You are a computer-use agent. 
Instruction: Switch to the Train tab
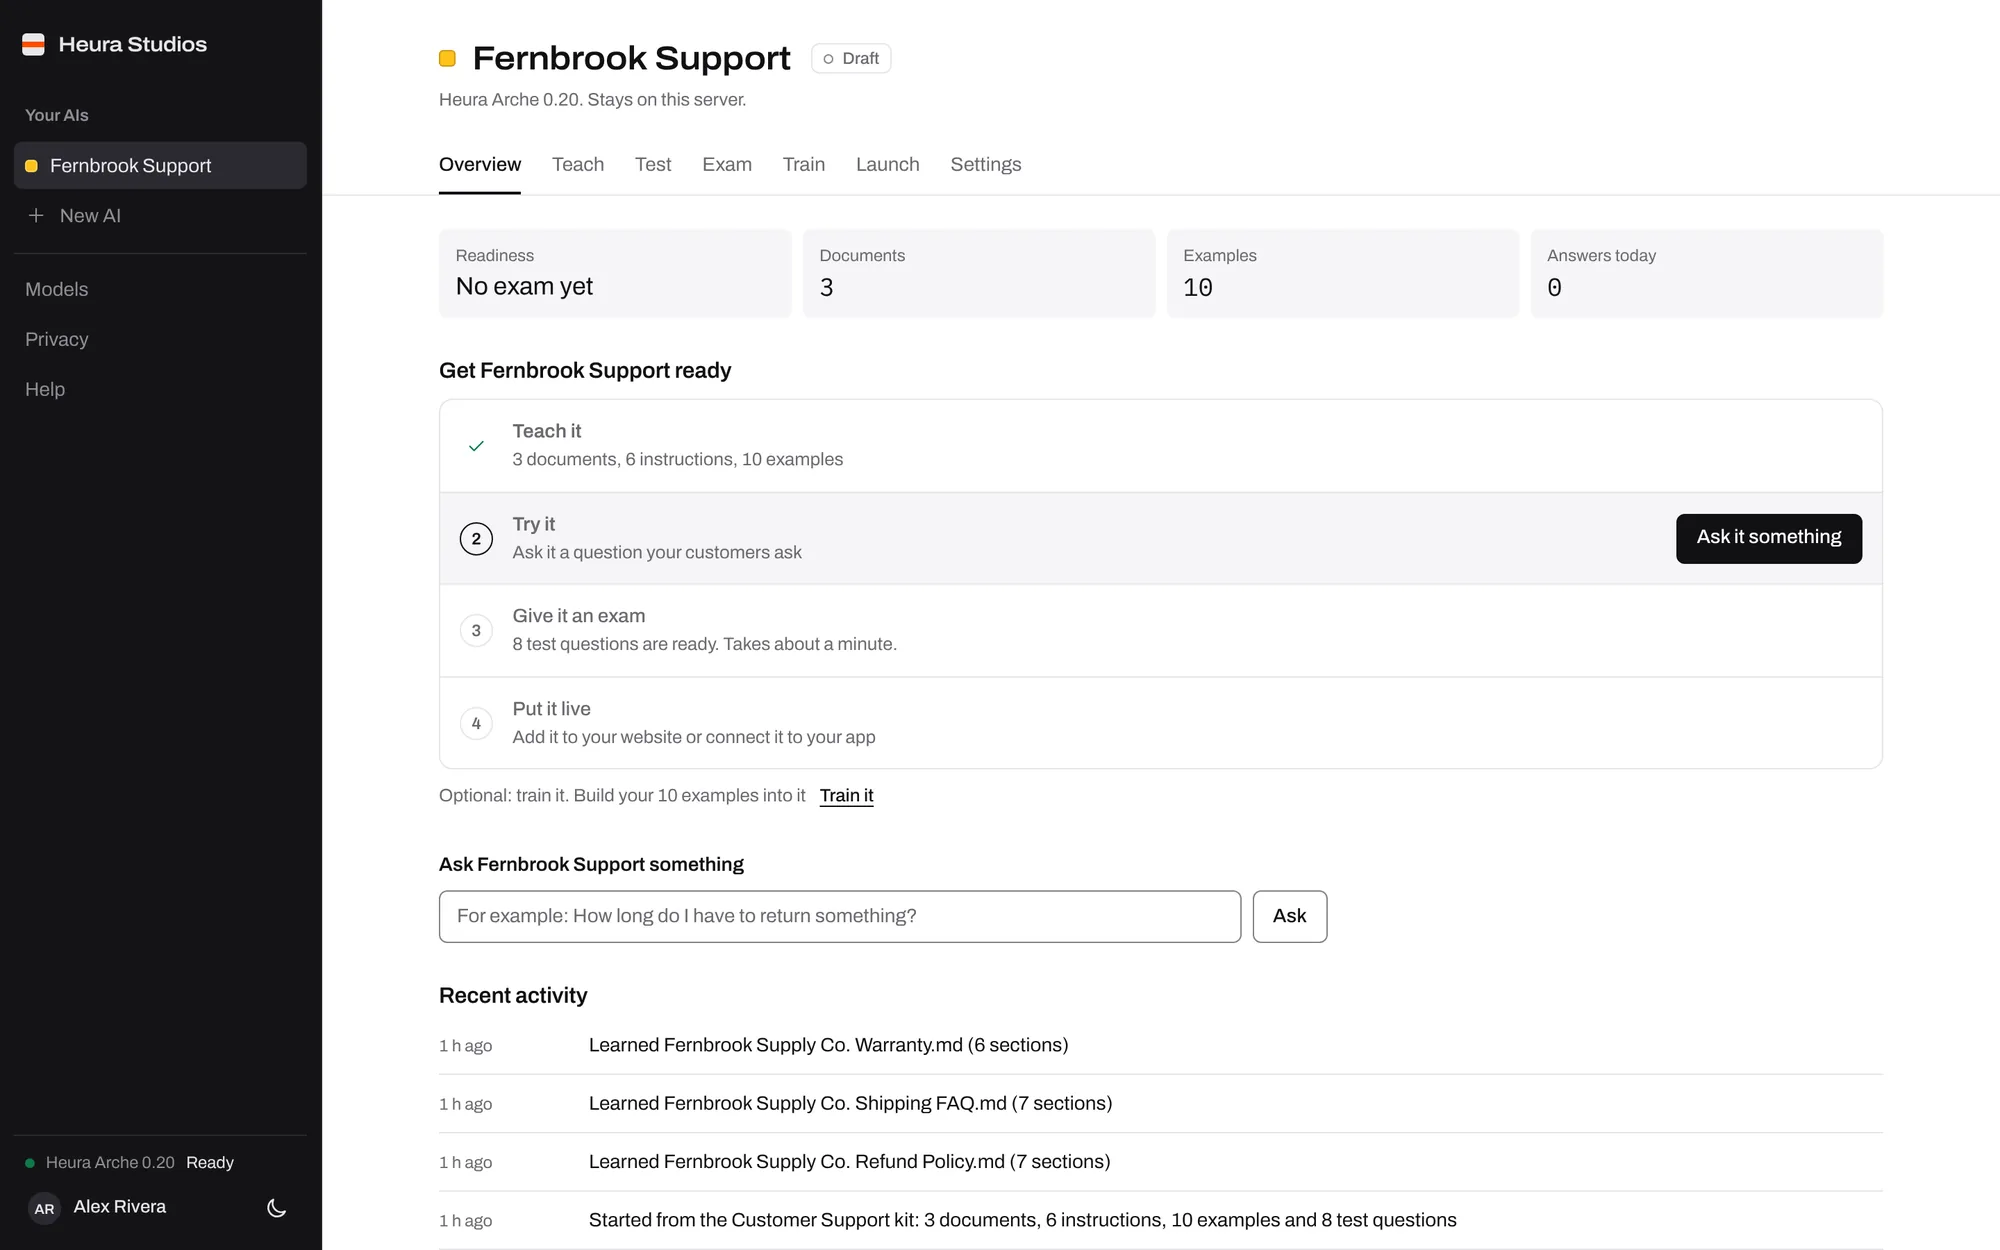pyautogui.click(x=804, y=164)
